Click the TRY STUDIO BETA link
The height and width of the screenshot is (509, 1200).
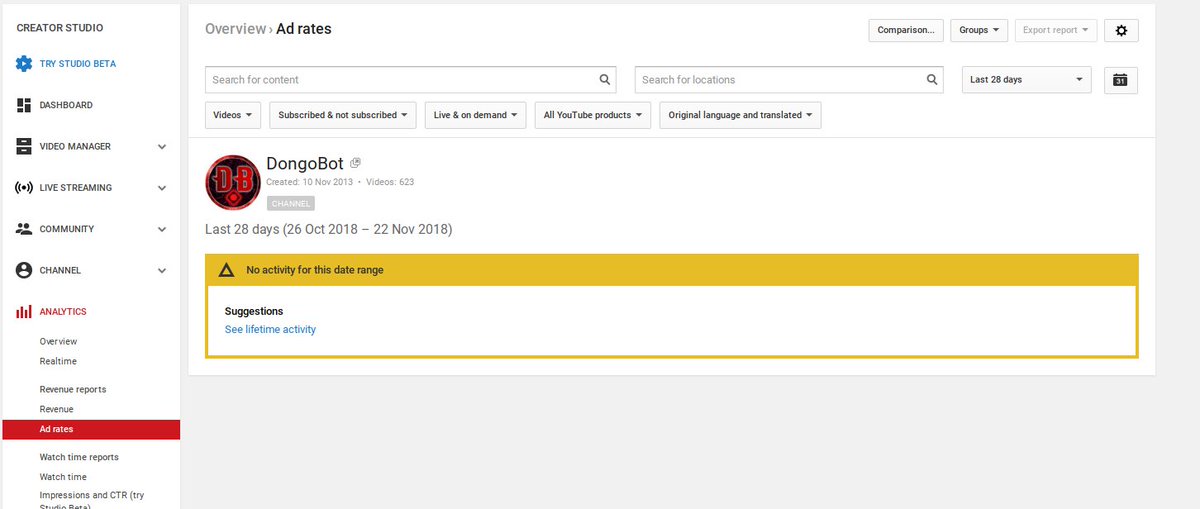click(x=78, y=64)
